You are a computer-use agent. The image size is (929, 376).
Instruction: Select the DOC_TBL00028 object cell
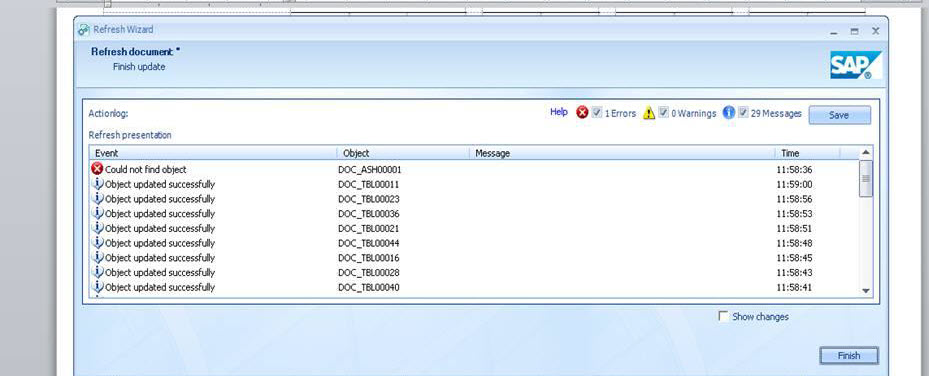(369, 273)
